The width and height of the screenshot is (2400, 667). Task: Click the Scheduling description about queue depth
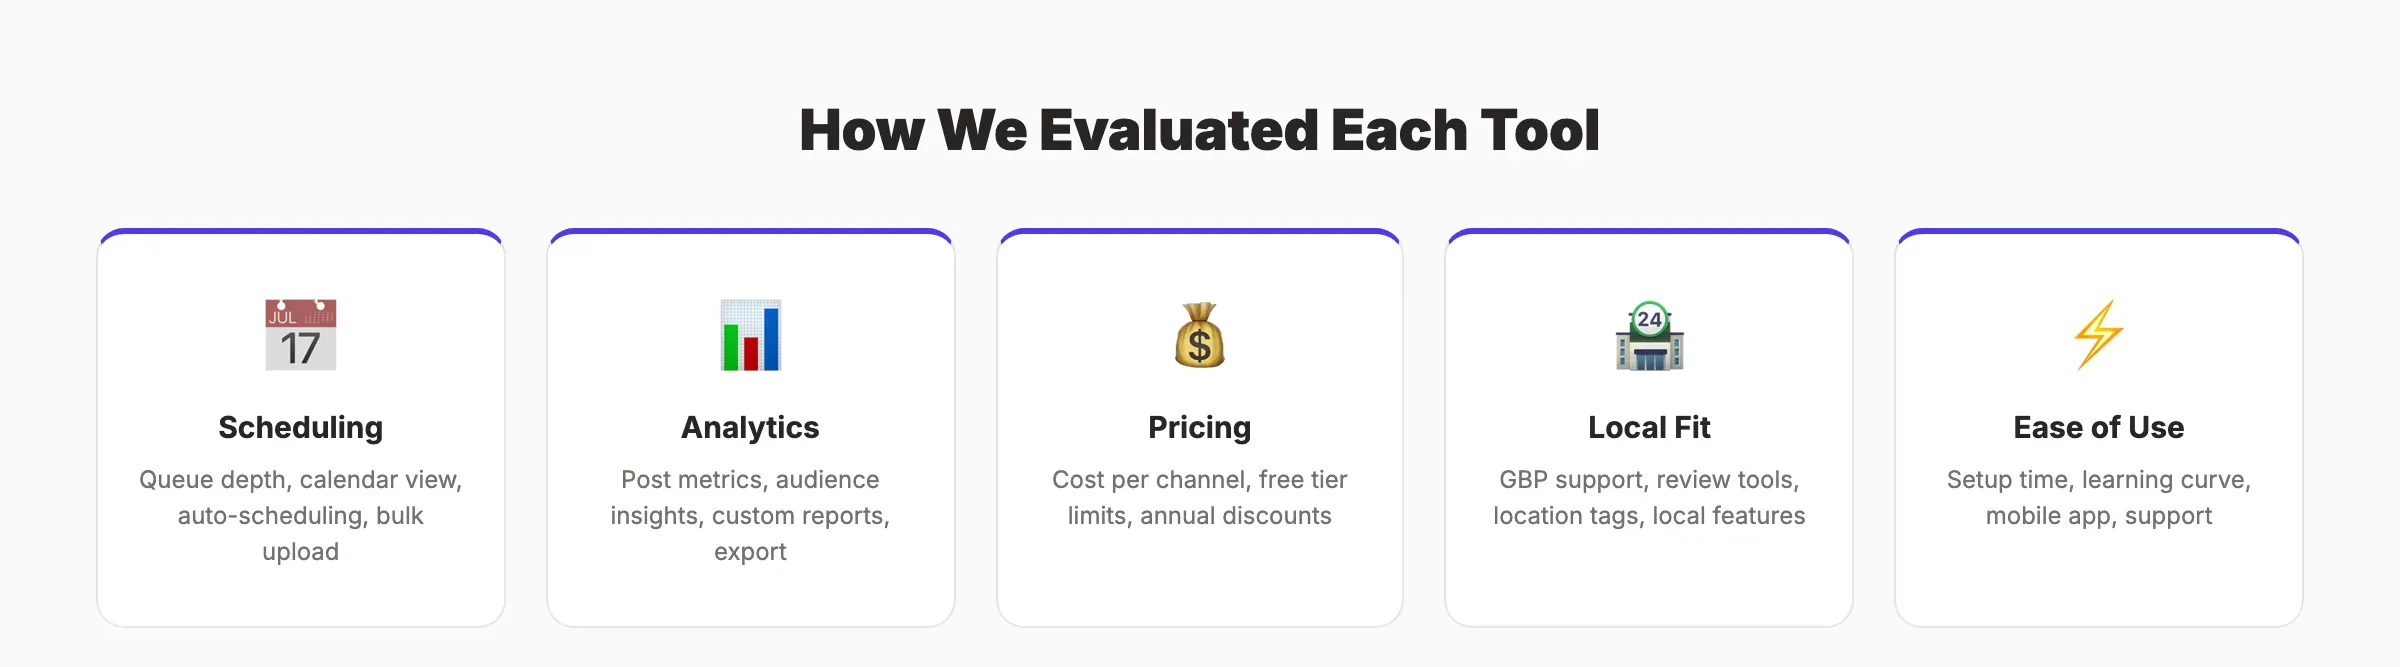pos(300,515)
